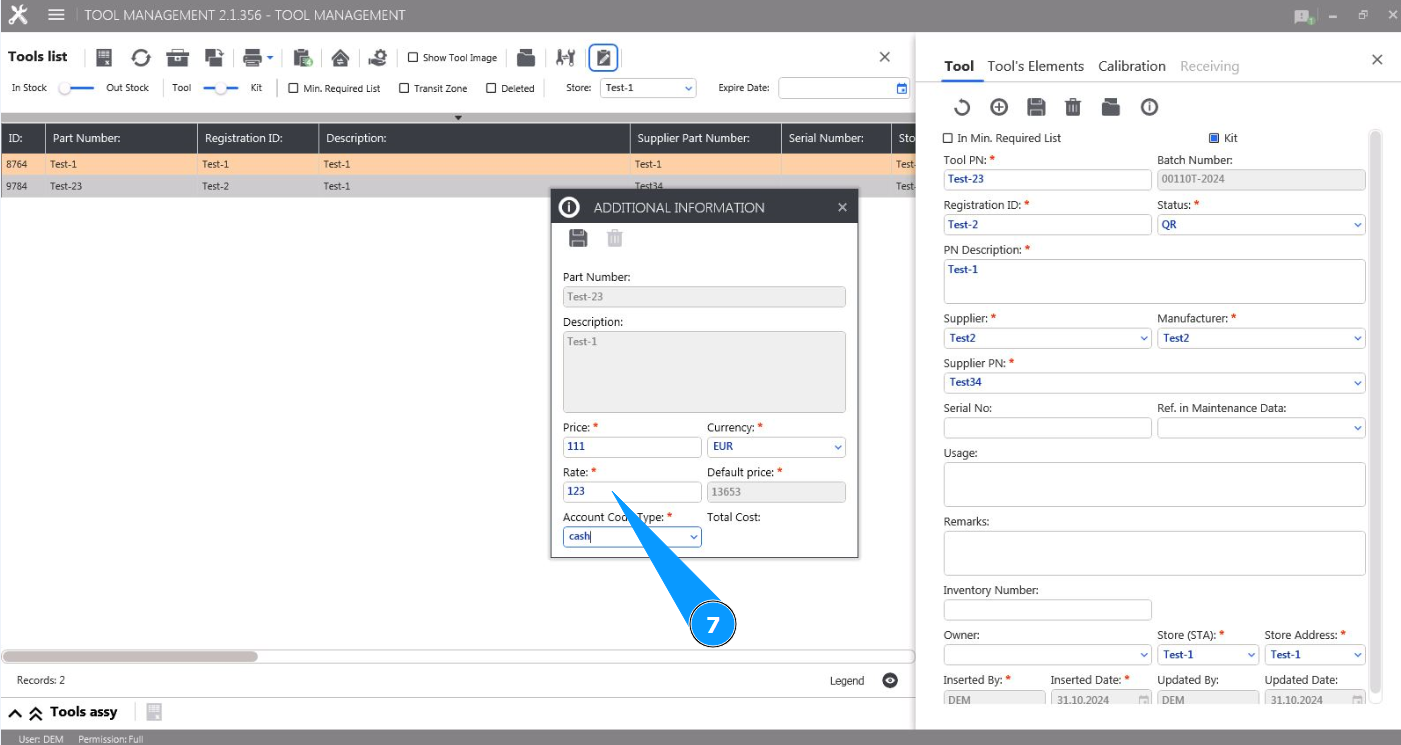Check the Min. Required List filter
Viewport: 1401px width, 745px height.
pos(294,88)
